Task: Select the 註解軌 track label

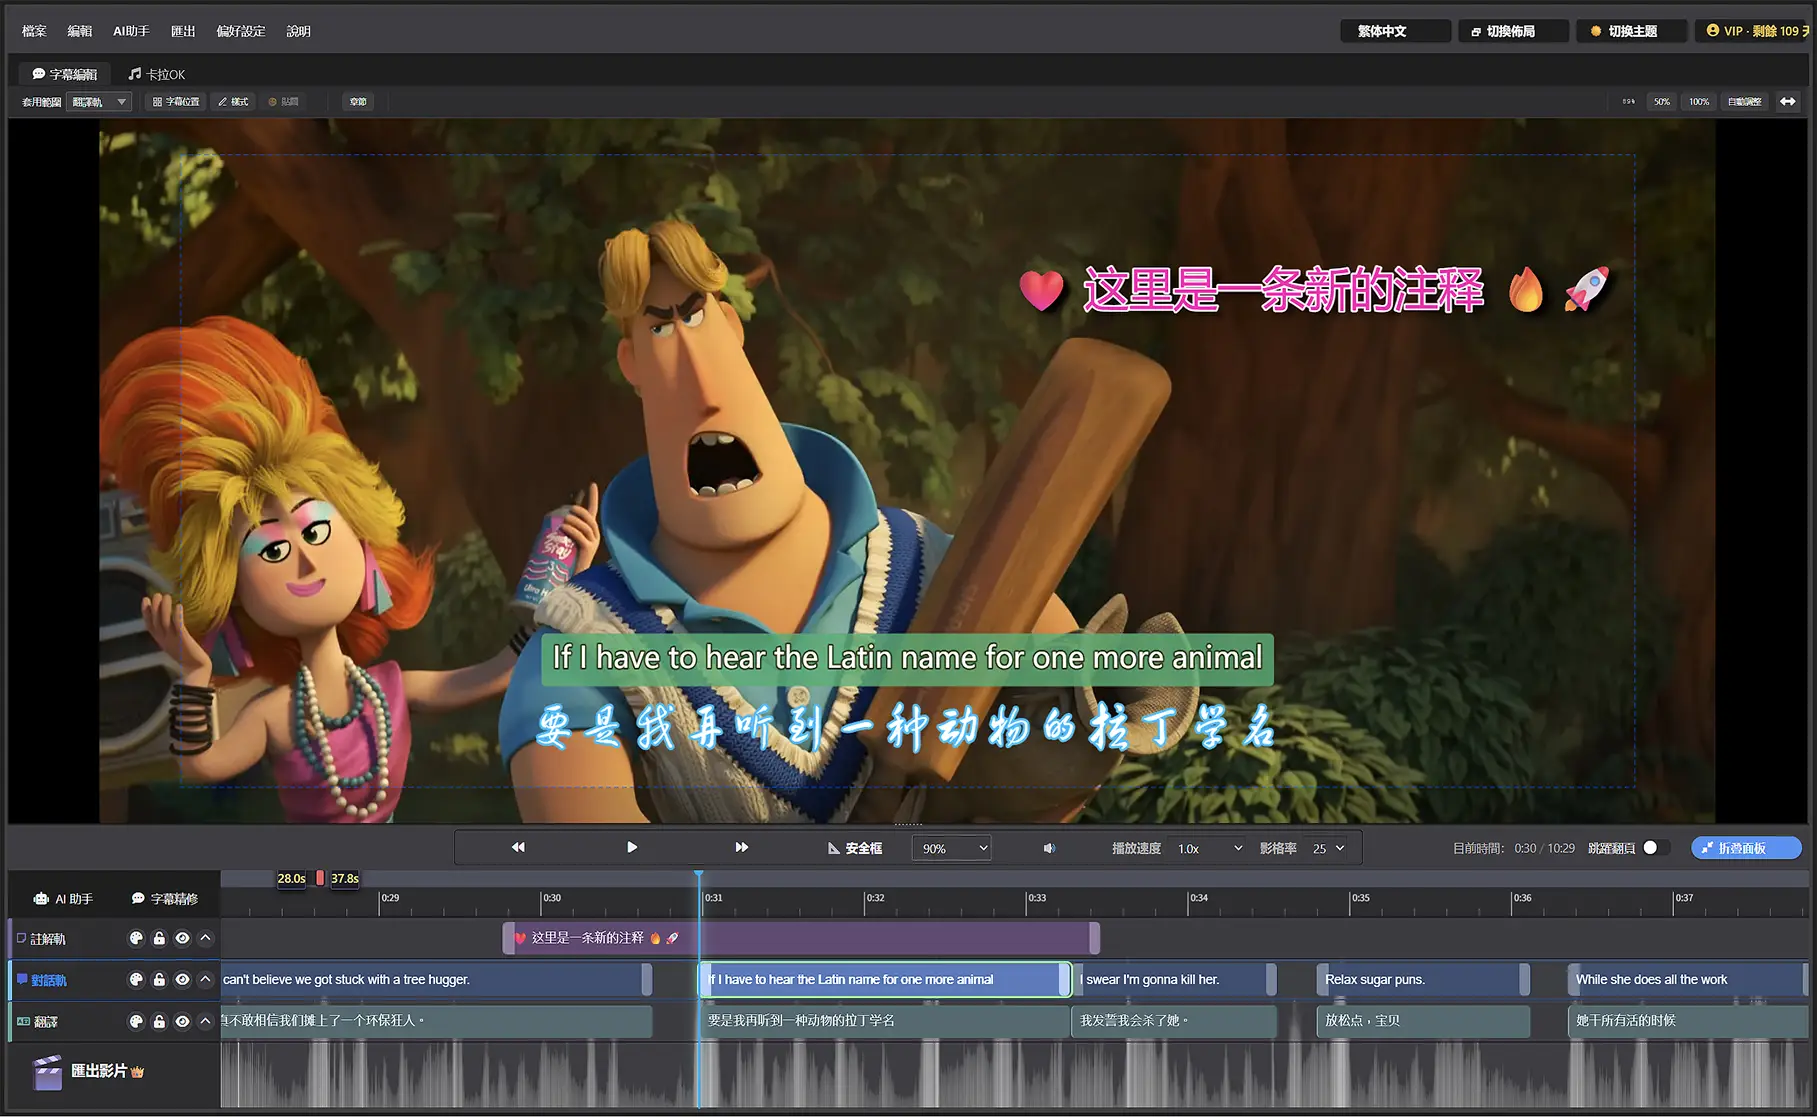Action: 47,939
